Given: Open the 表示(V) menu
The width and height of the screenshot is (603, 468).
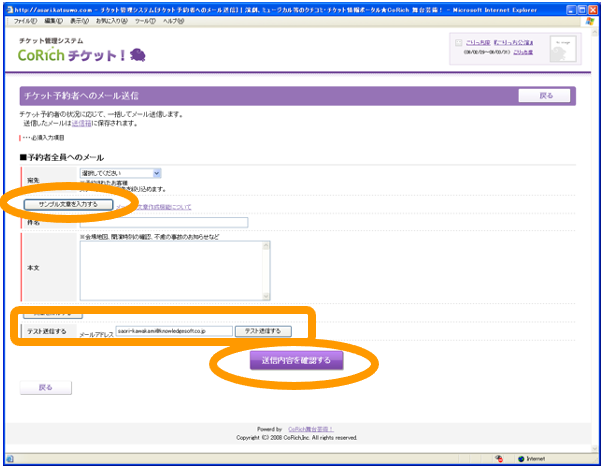Looking at the screenshot, I should [80, 20].
